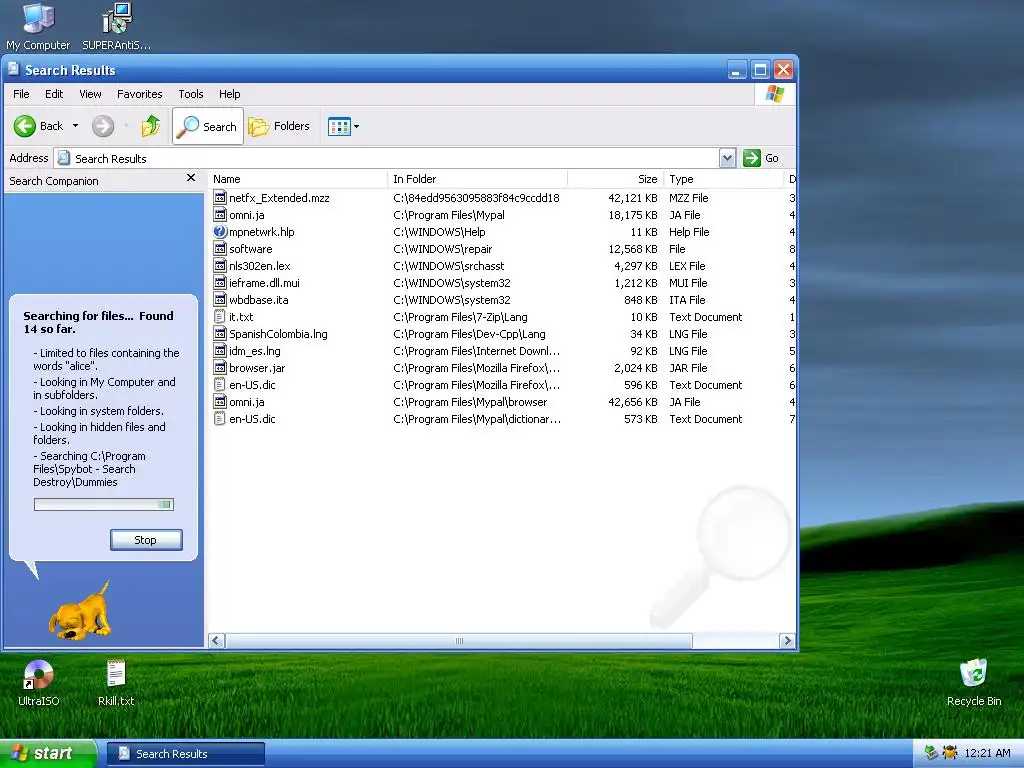This screenshot has width=1024, height=768.
Task: Click inside the Address field
Action: [388, 158]
